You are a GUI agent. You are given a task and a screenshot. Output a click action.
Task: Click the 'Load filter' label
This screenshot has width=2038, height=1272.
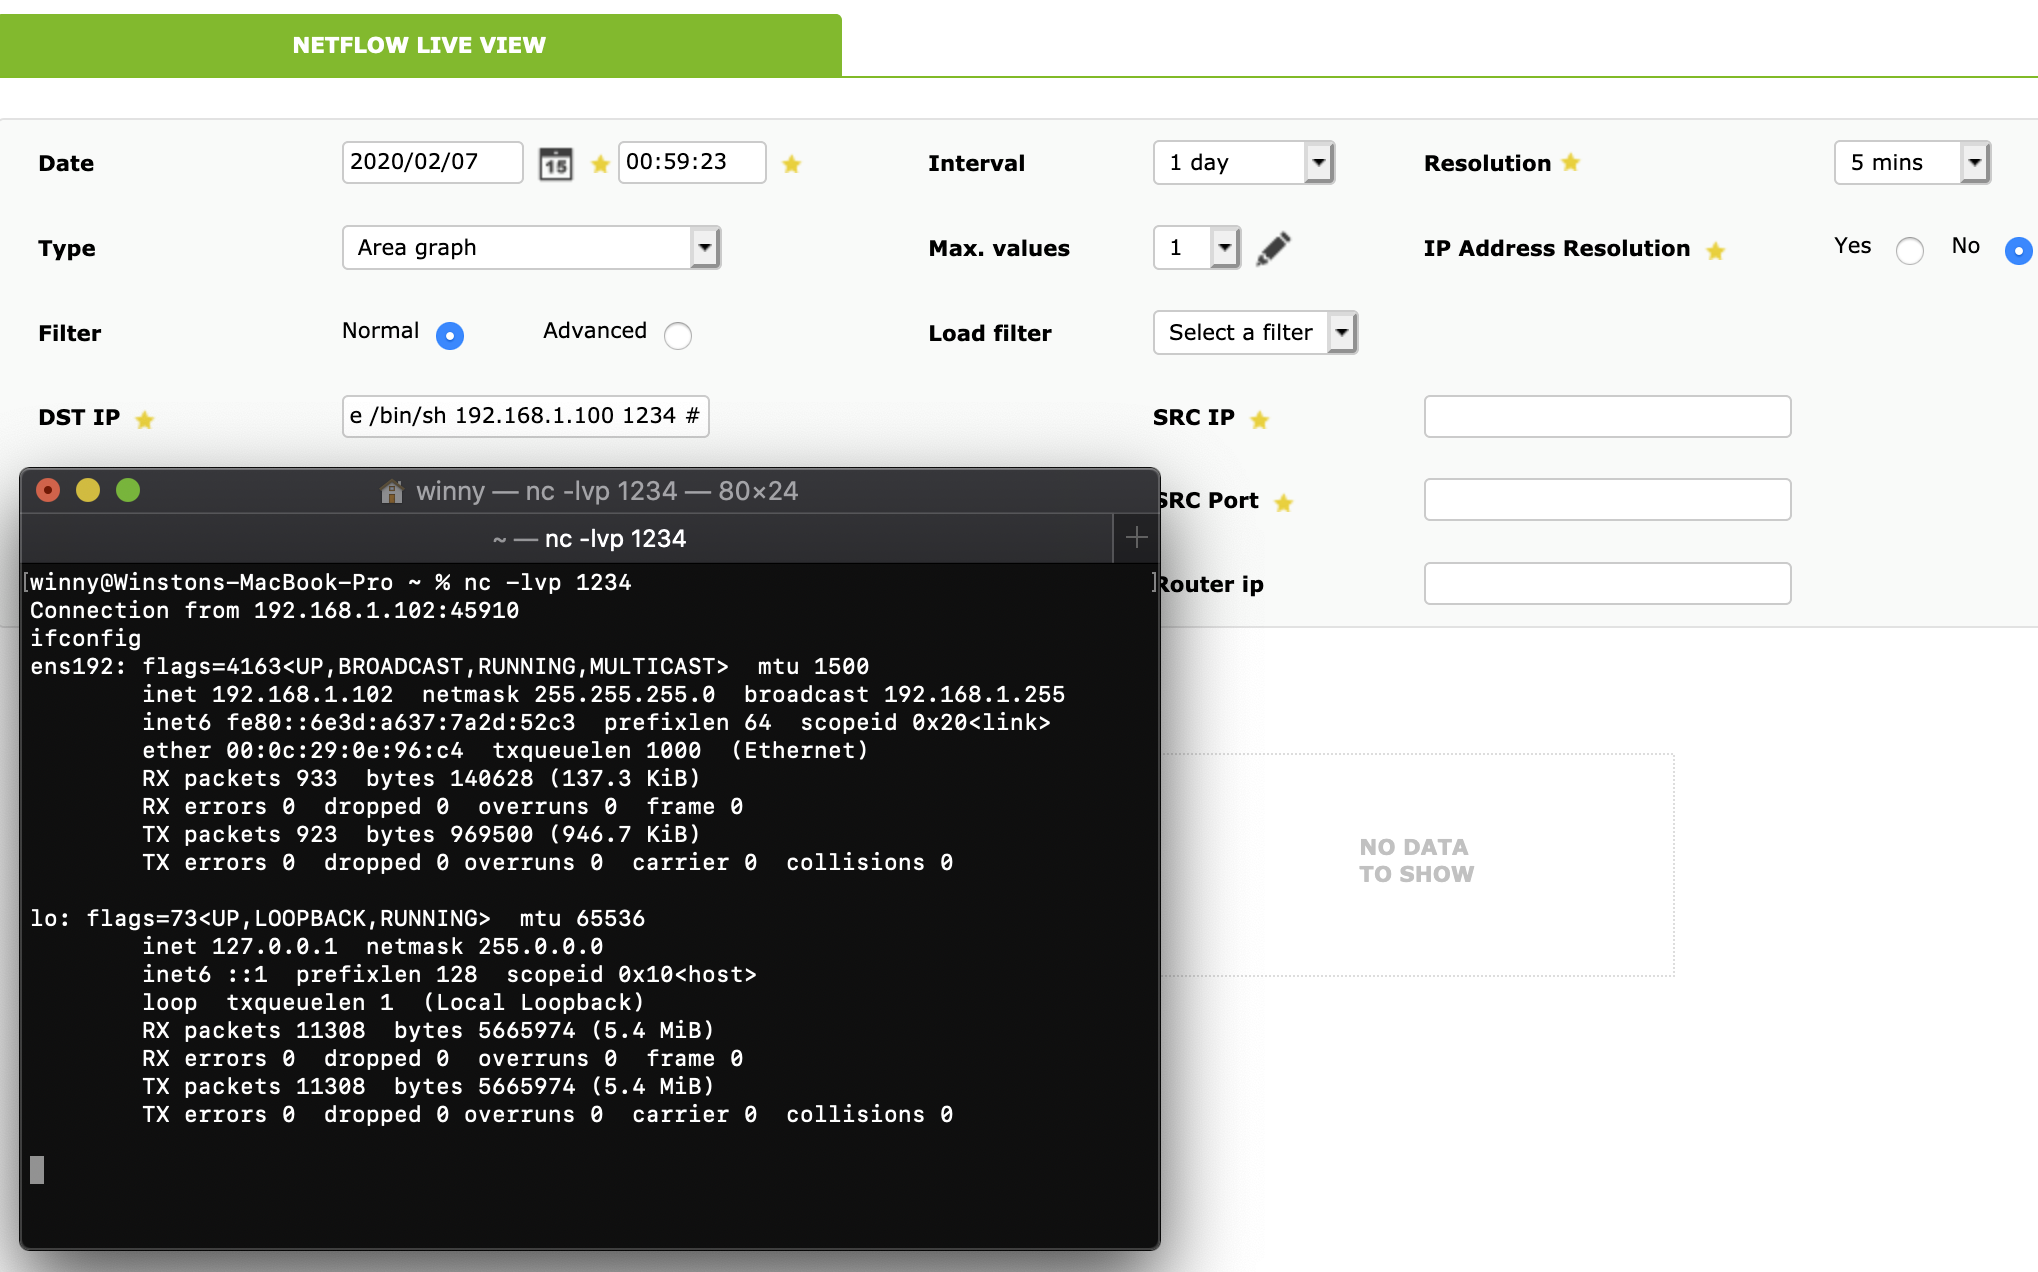tap(990, 333)
